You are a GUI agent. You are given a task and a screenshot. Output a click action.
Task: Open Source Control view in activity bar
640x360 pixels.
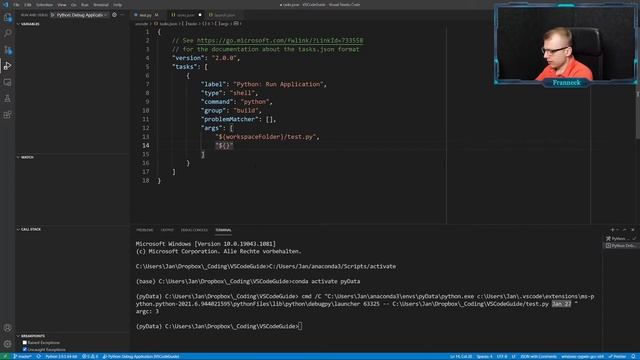7,50
